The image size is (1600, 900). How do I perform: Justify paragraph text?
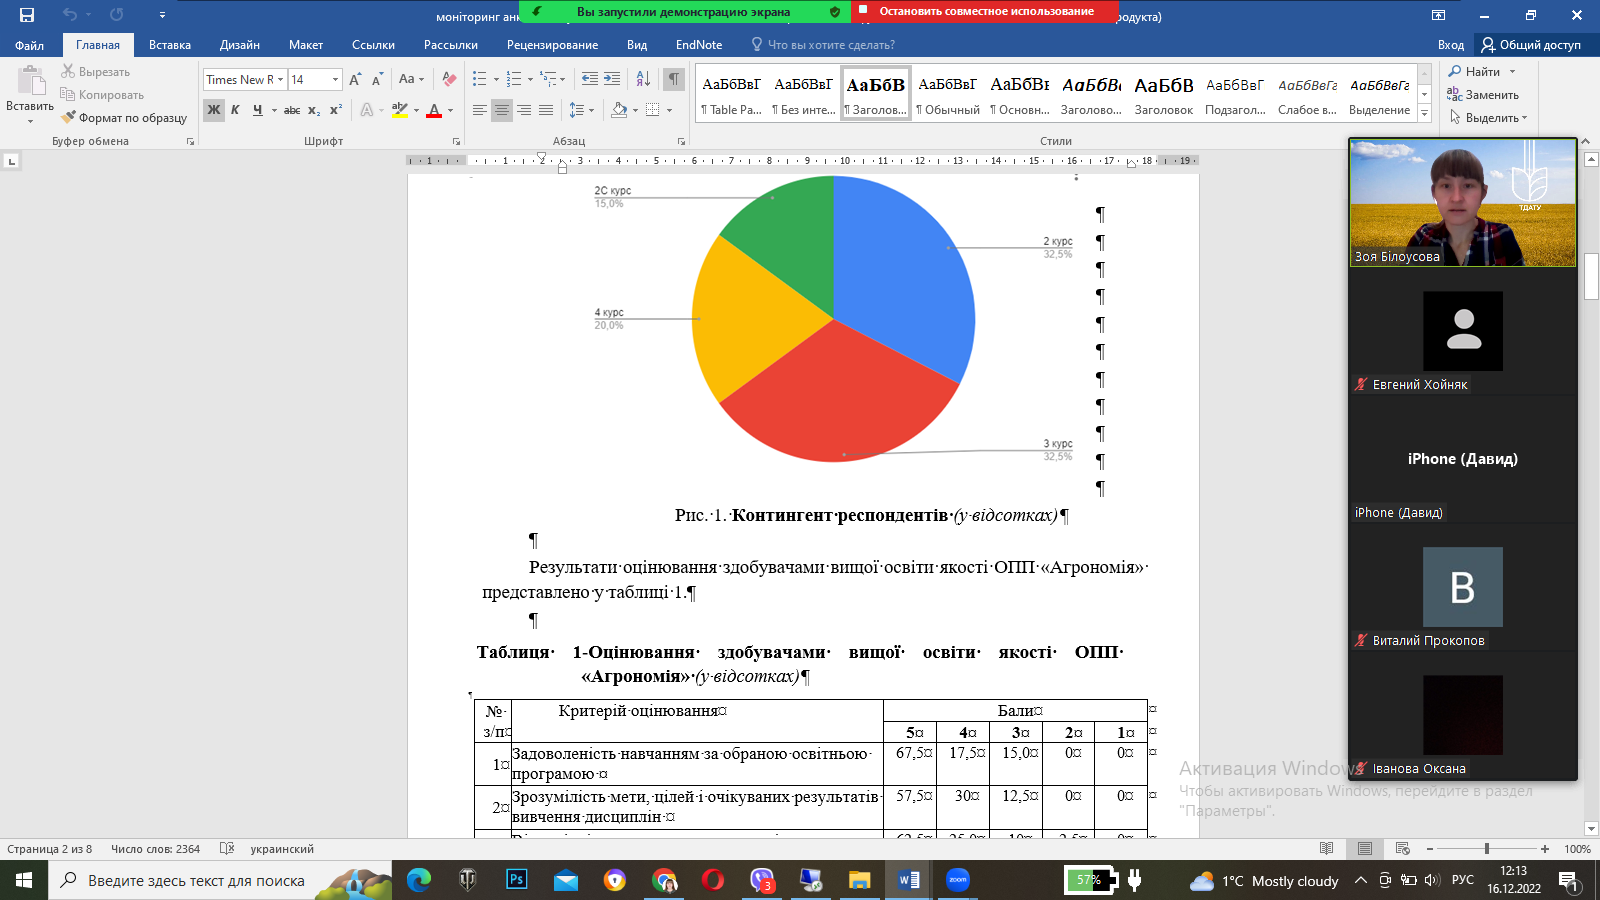[x=546, y=110]
